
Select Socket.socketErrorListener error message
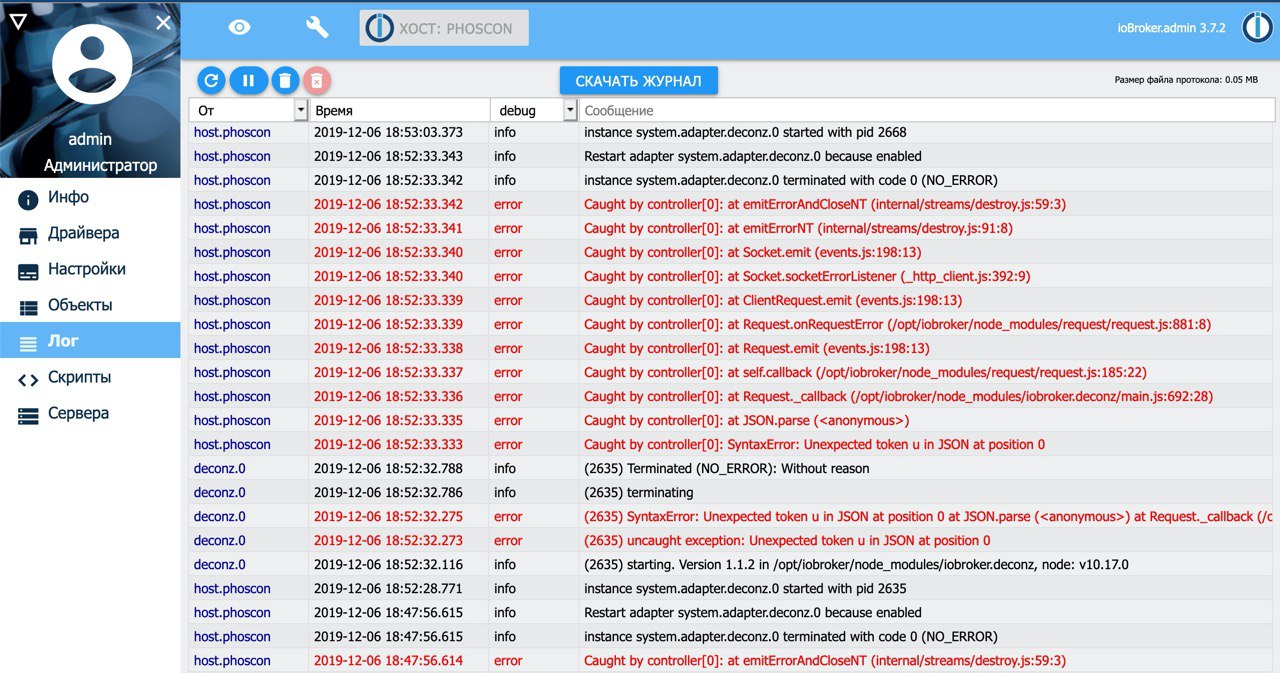pyautogui.click(x=807, y=276)
